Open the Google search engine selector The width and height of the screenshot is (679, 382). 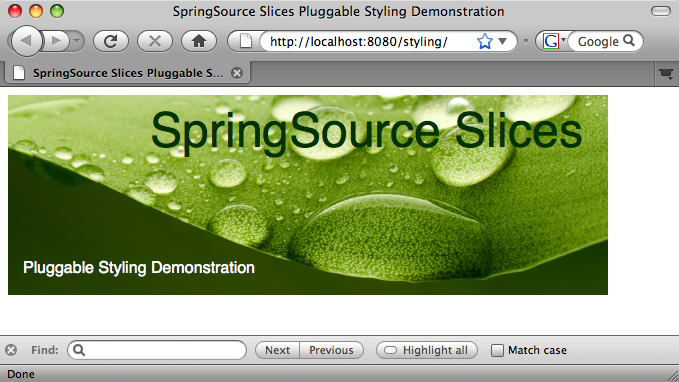pyautogui.click(x=554, y=41)
